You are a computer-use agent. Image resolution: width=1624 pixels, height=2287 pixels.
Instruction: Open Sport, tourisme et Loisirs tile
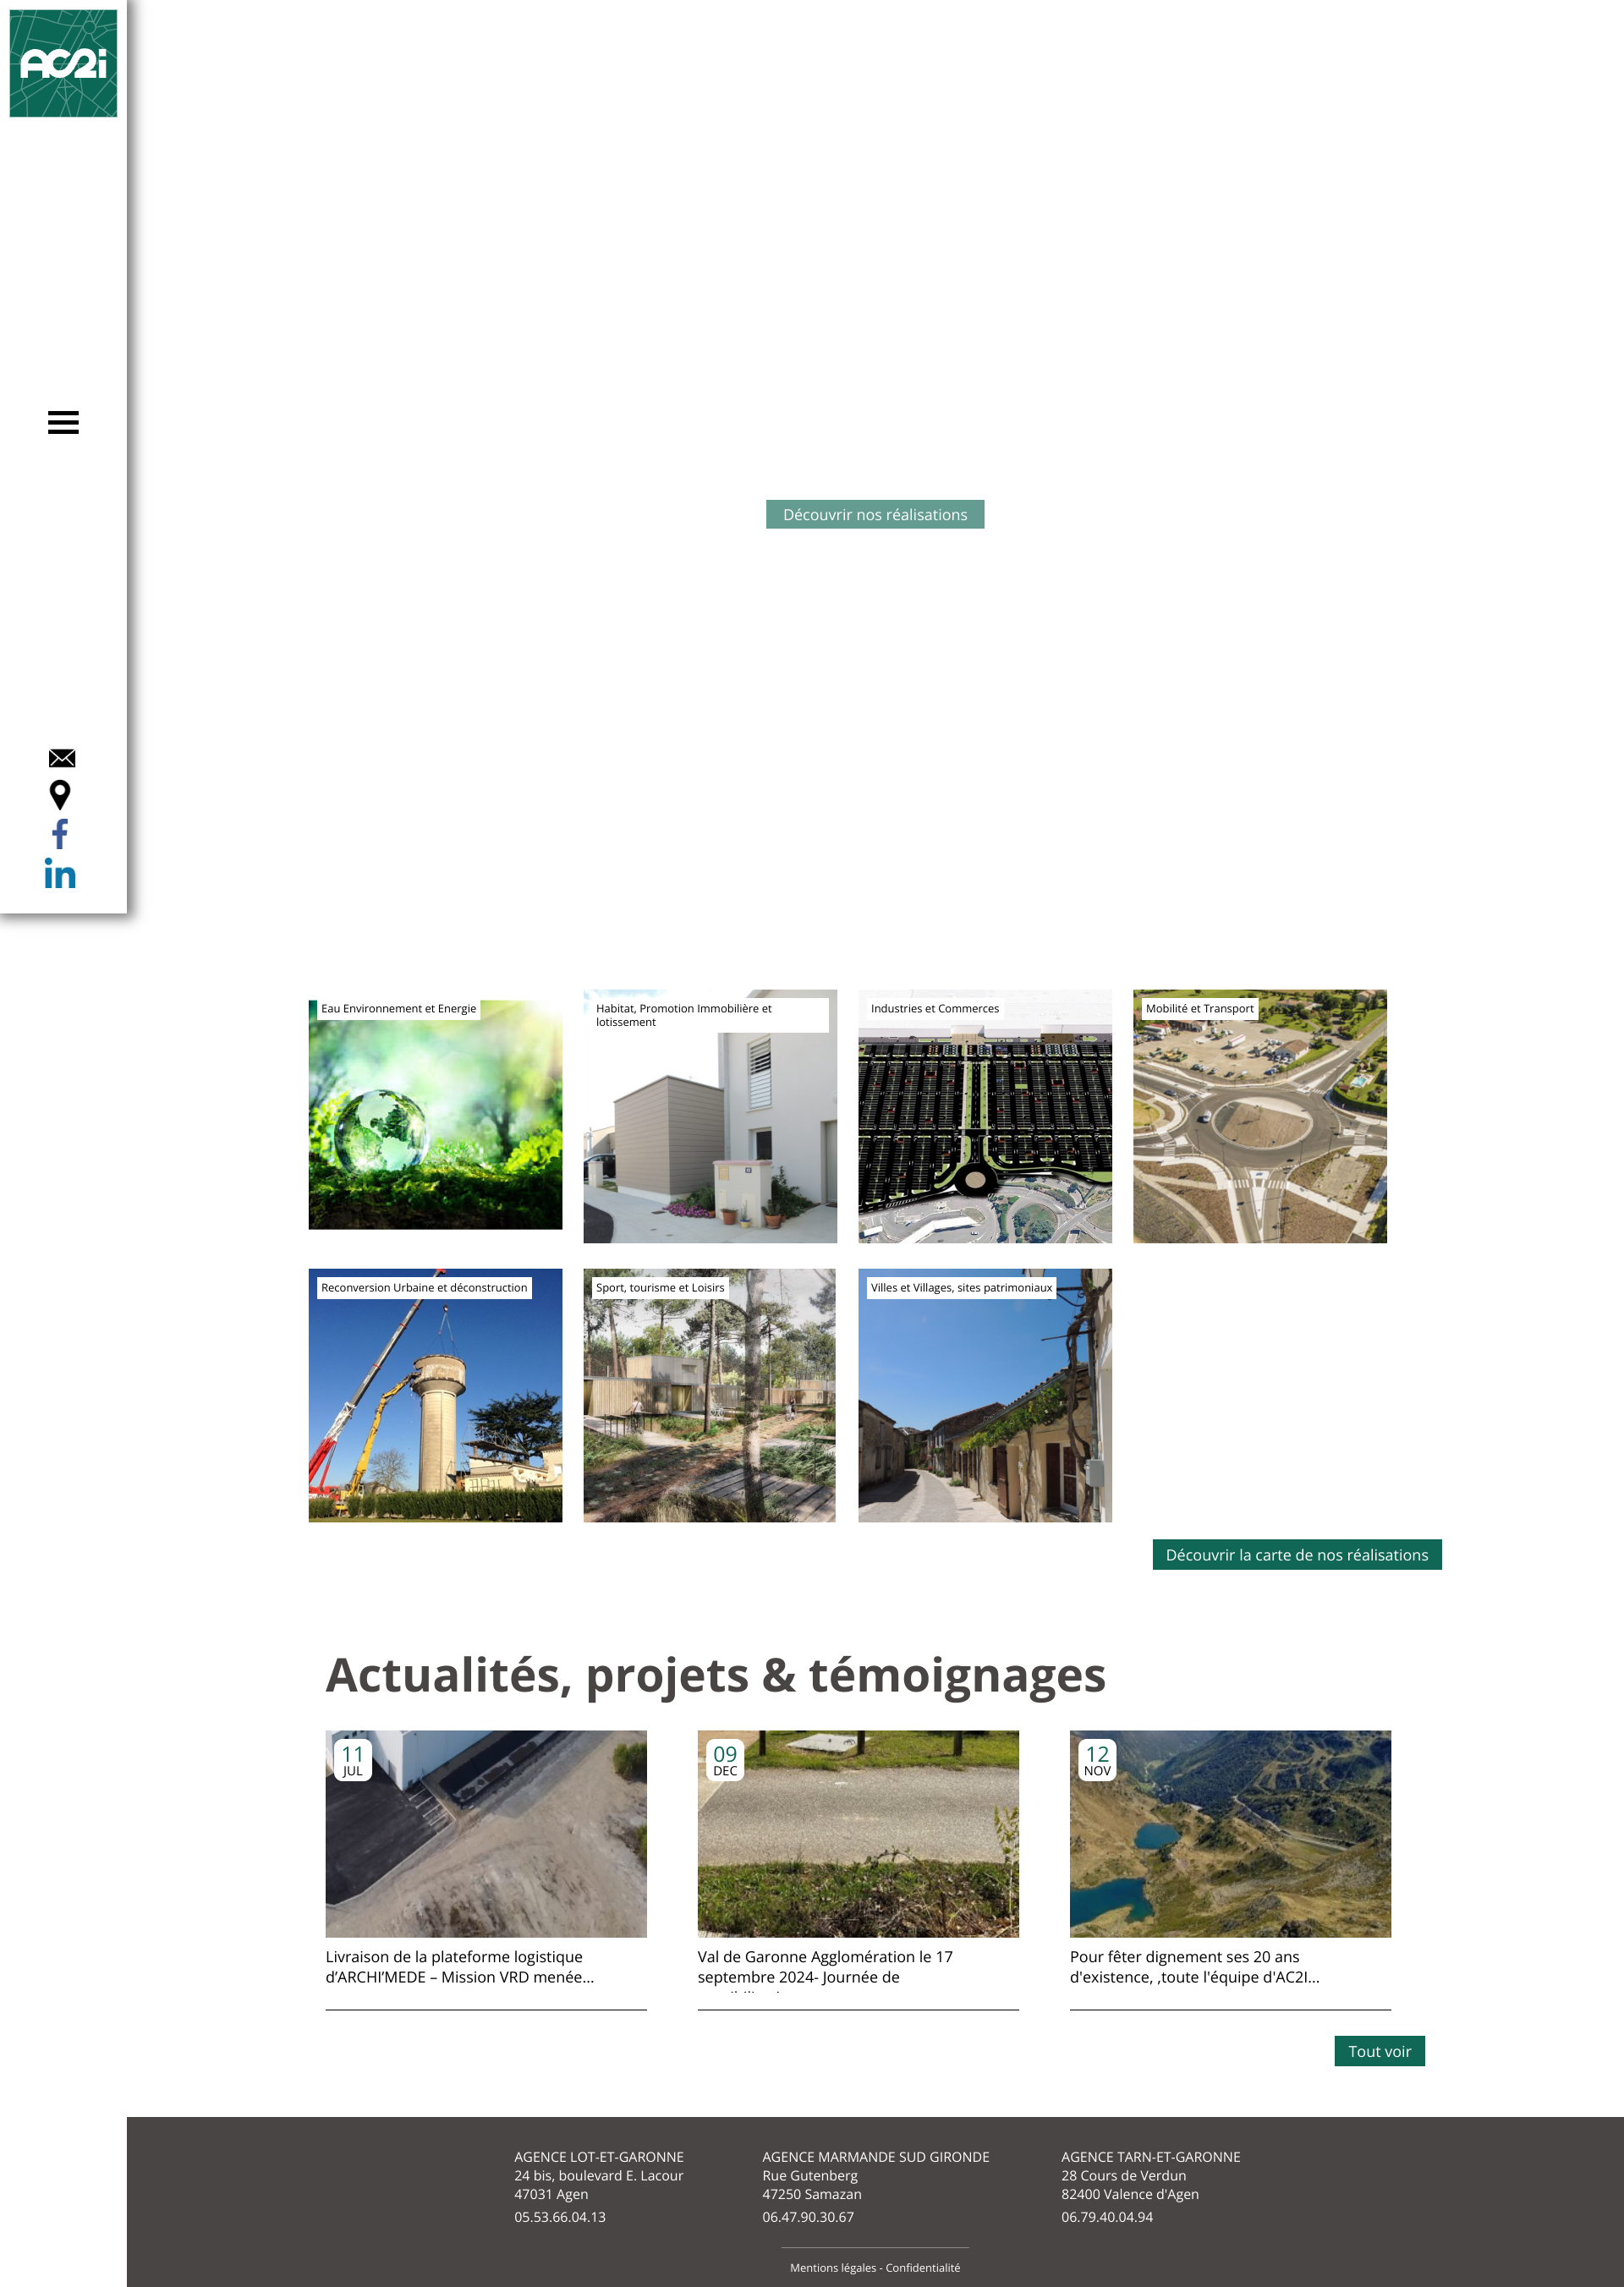pyautogui.click(x=710, y=1395)
